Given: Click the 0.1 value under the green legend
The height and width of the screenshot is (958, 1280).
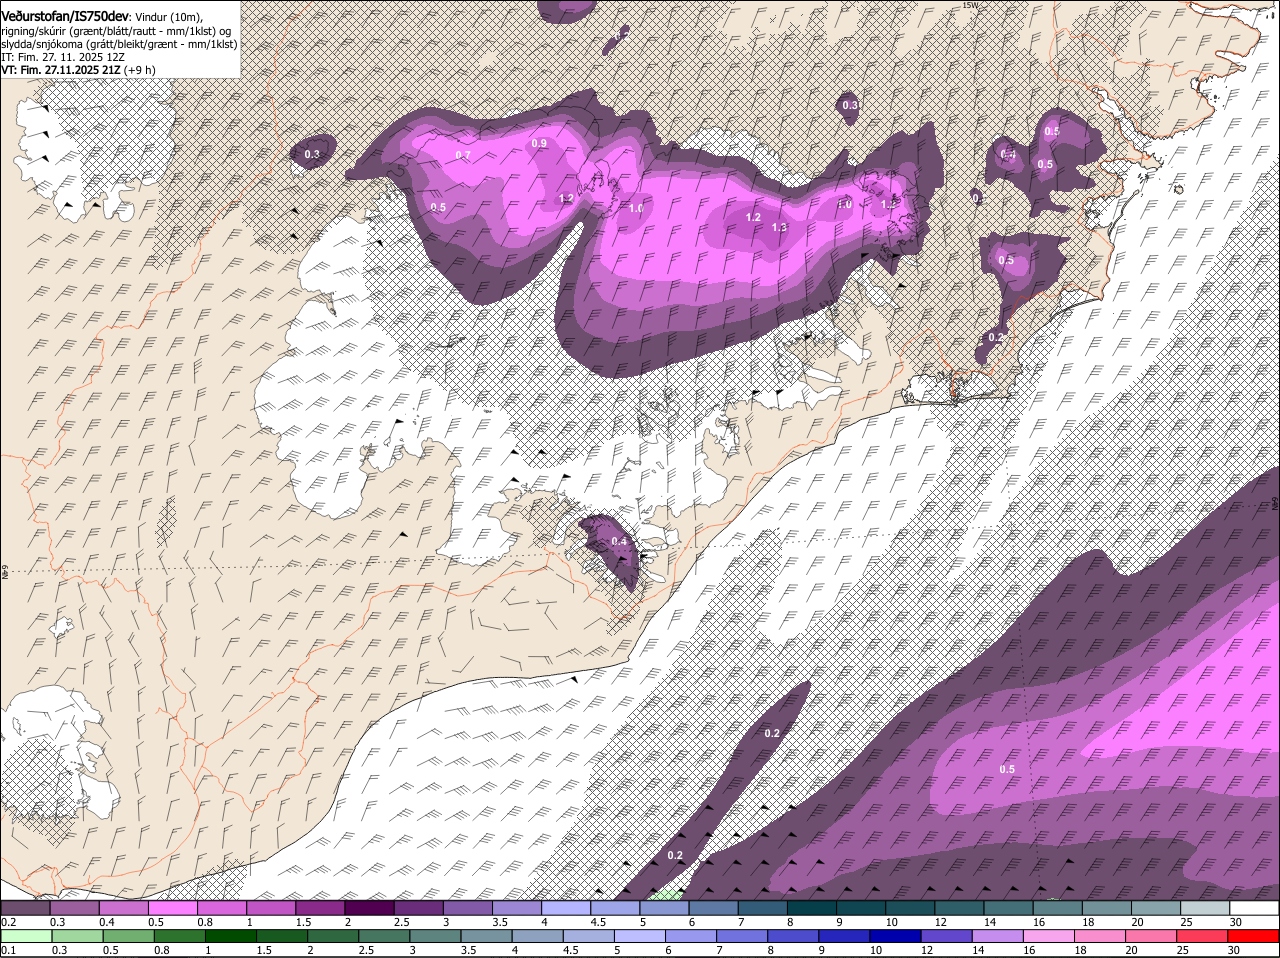Looking at the screenshot, I should point(8,950).
